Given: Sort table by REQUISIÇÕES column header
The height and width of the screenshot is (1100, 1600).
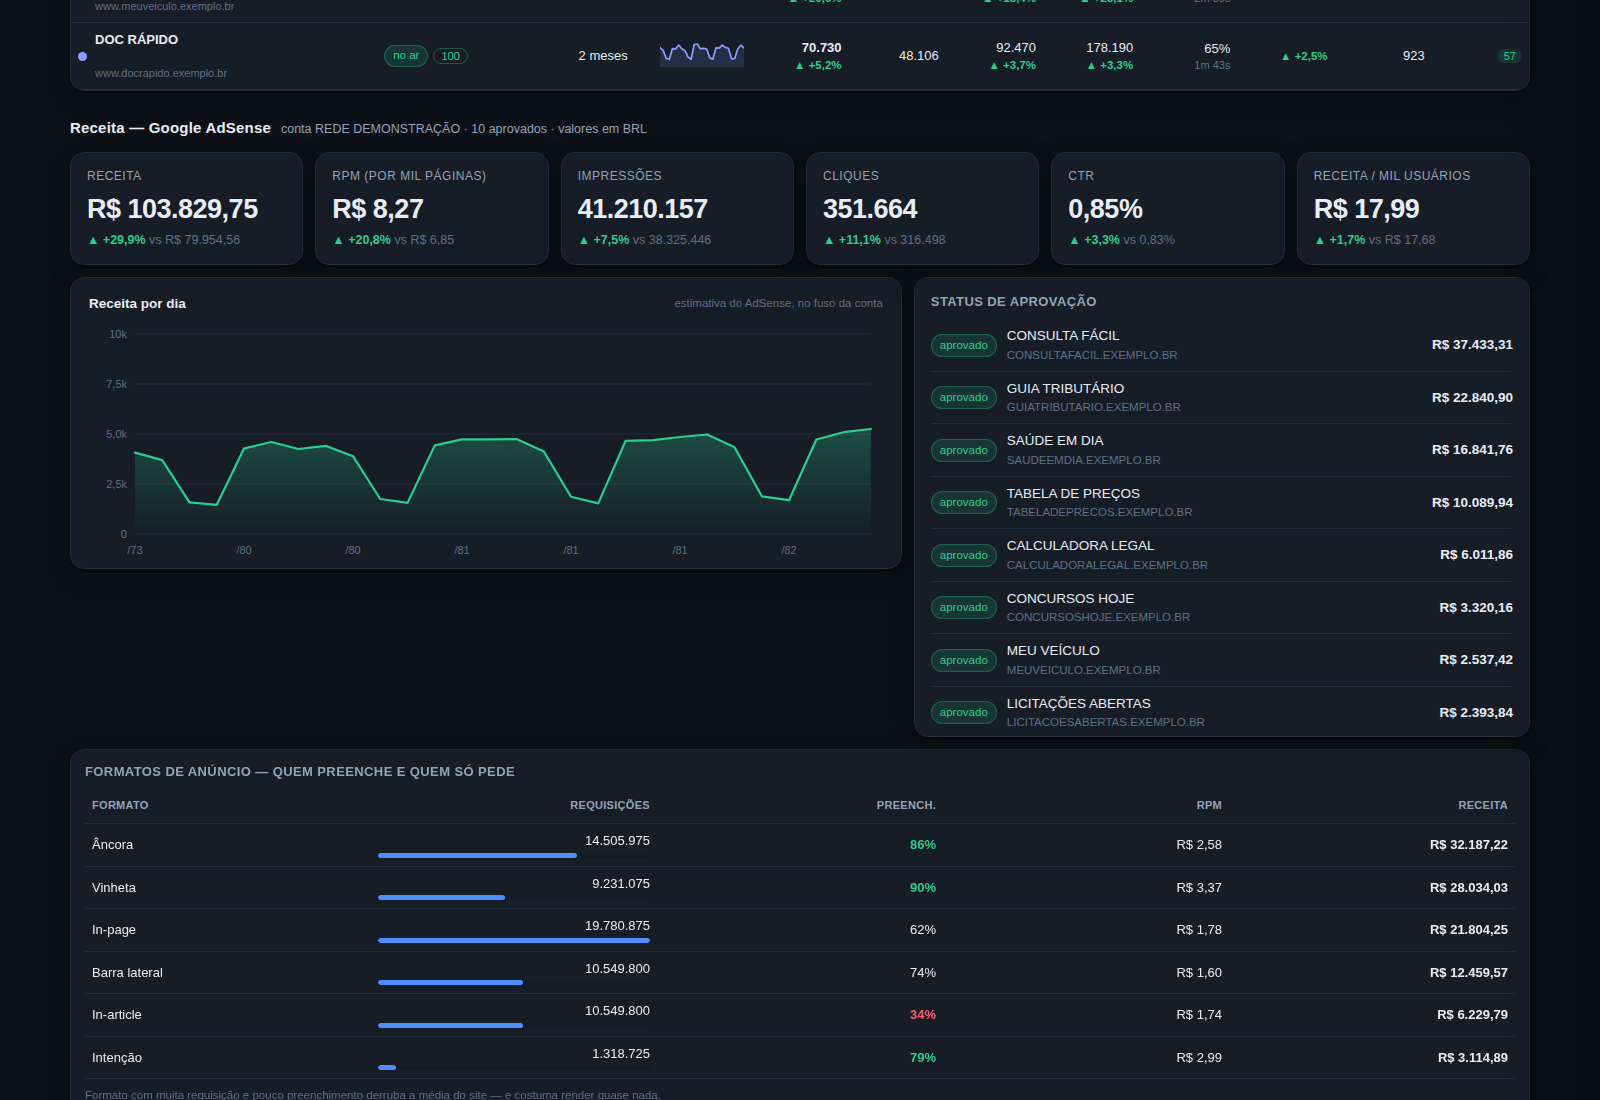Looking at the screenshot, I should [x=610, y=805].
